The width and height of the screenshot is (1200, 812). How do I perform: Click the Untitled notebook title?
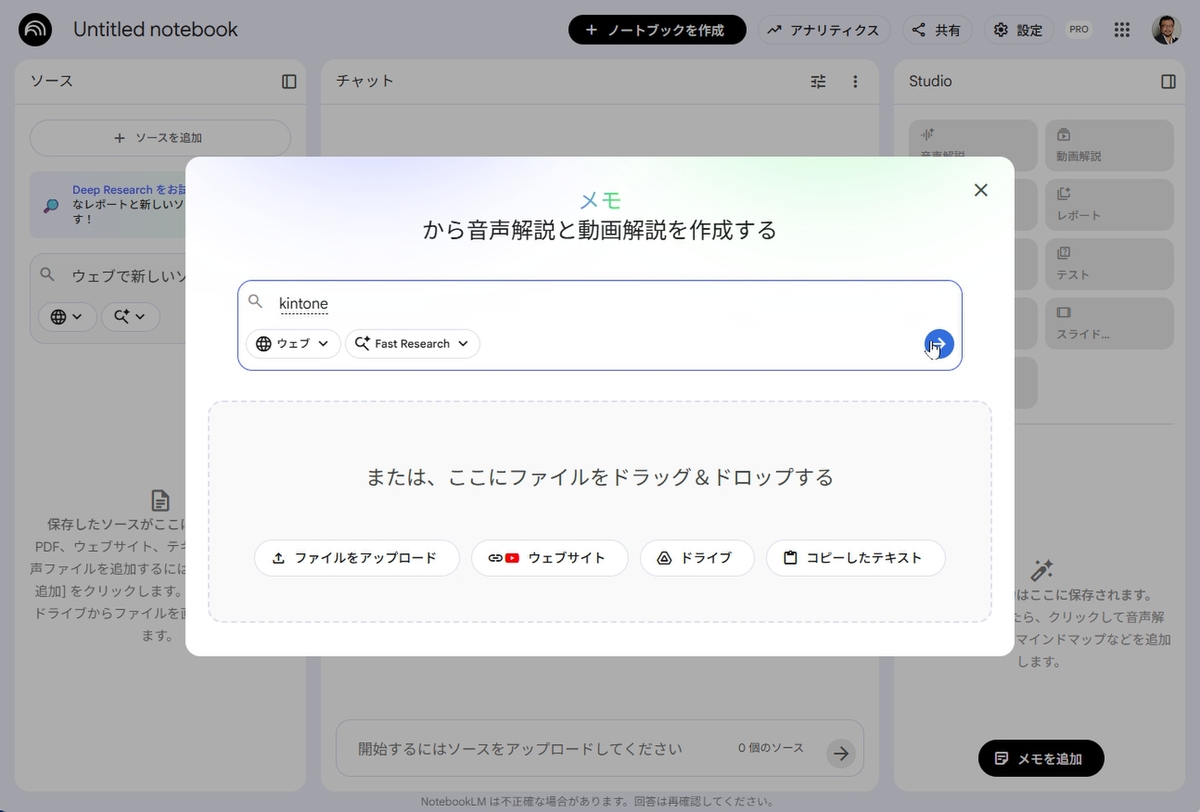point(155,29)
